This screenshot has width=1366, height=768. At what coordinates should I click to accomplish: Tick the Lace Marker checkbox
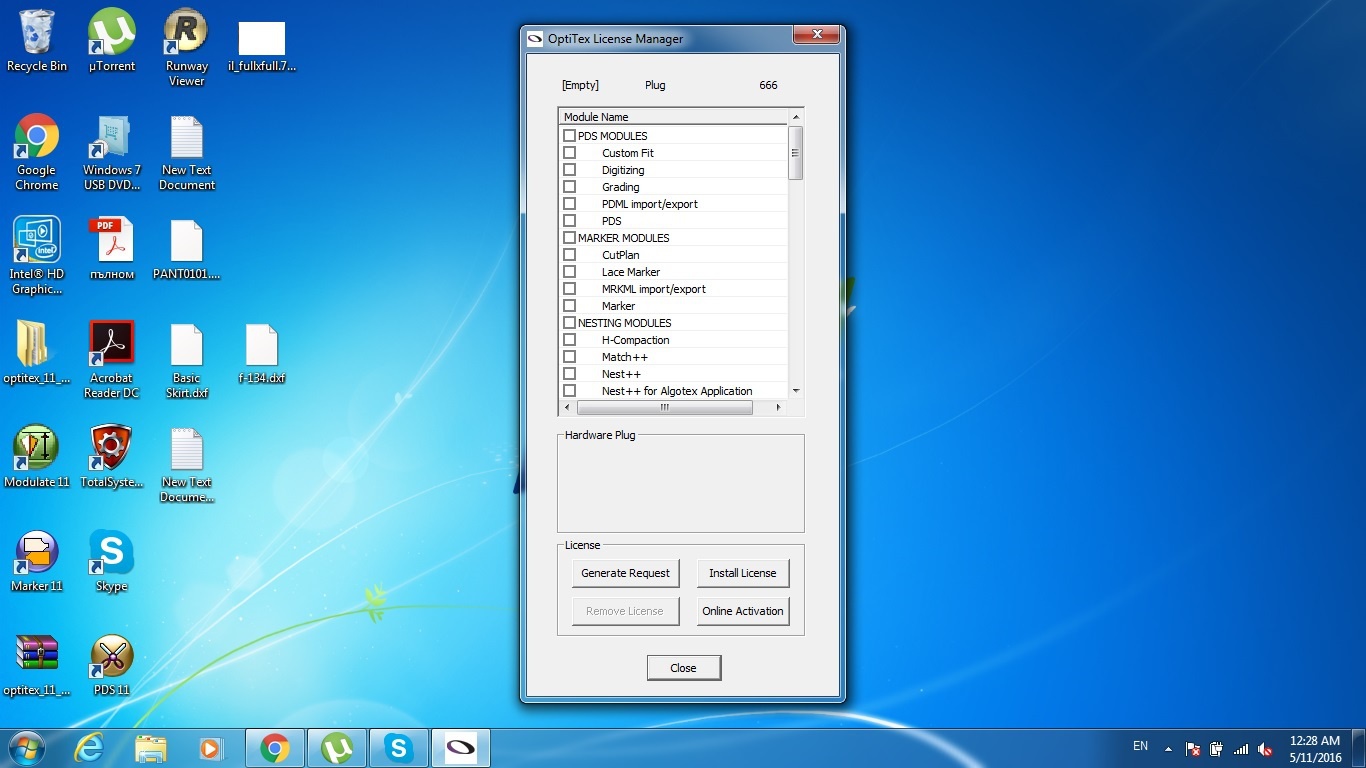pyautogui.click(x=569, y=272)
